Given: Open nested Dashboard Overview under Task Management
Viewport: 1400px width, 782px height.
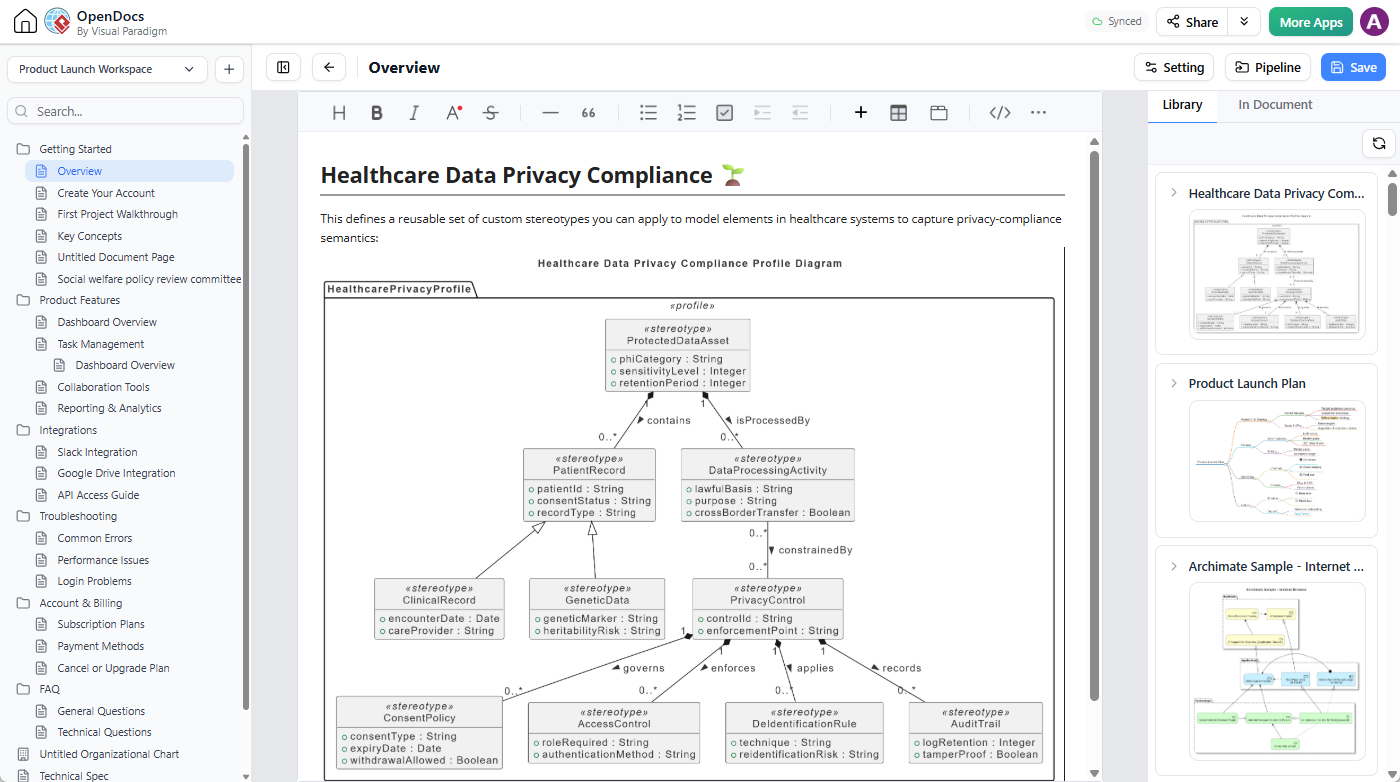Looking at the screenshot, I should tap(125, 365).
